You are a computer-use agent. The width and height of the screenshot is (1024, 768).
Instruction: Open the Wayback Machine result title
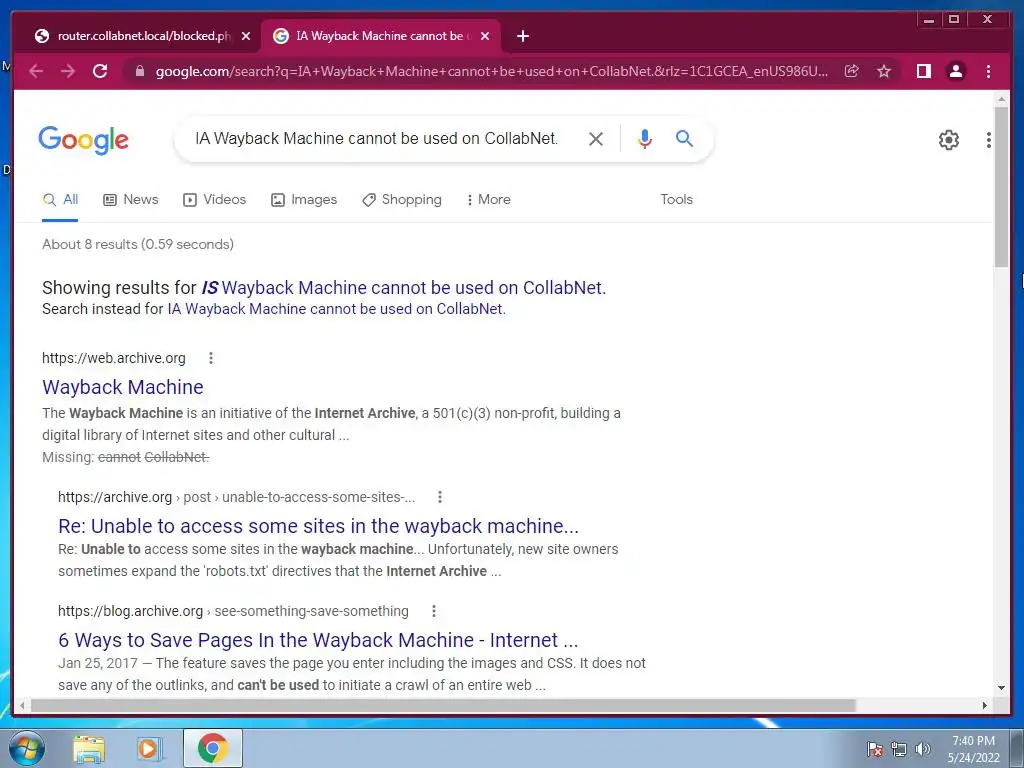tap(123, 387)
